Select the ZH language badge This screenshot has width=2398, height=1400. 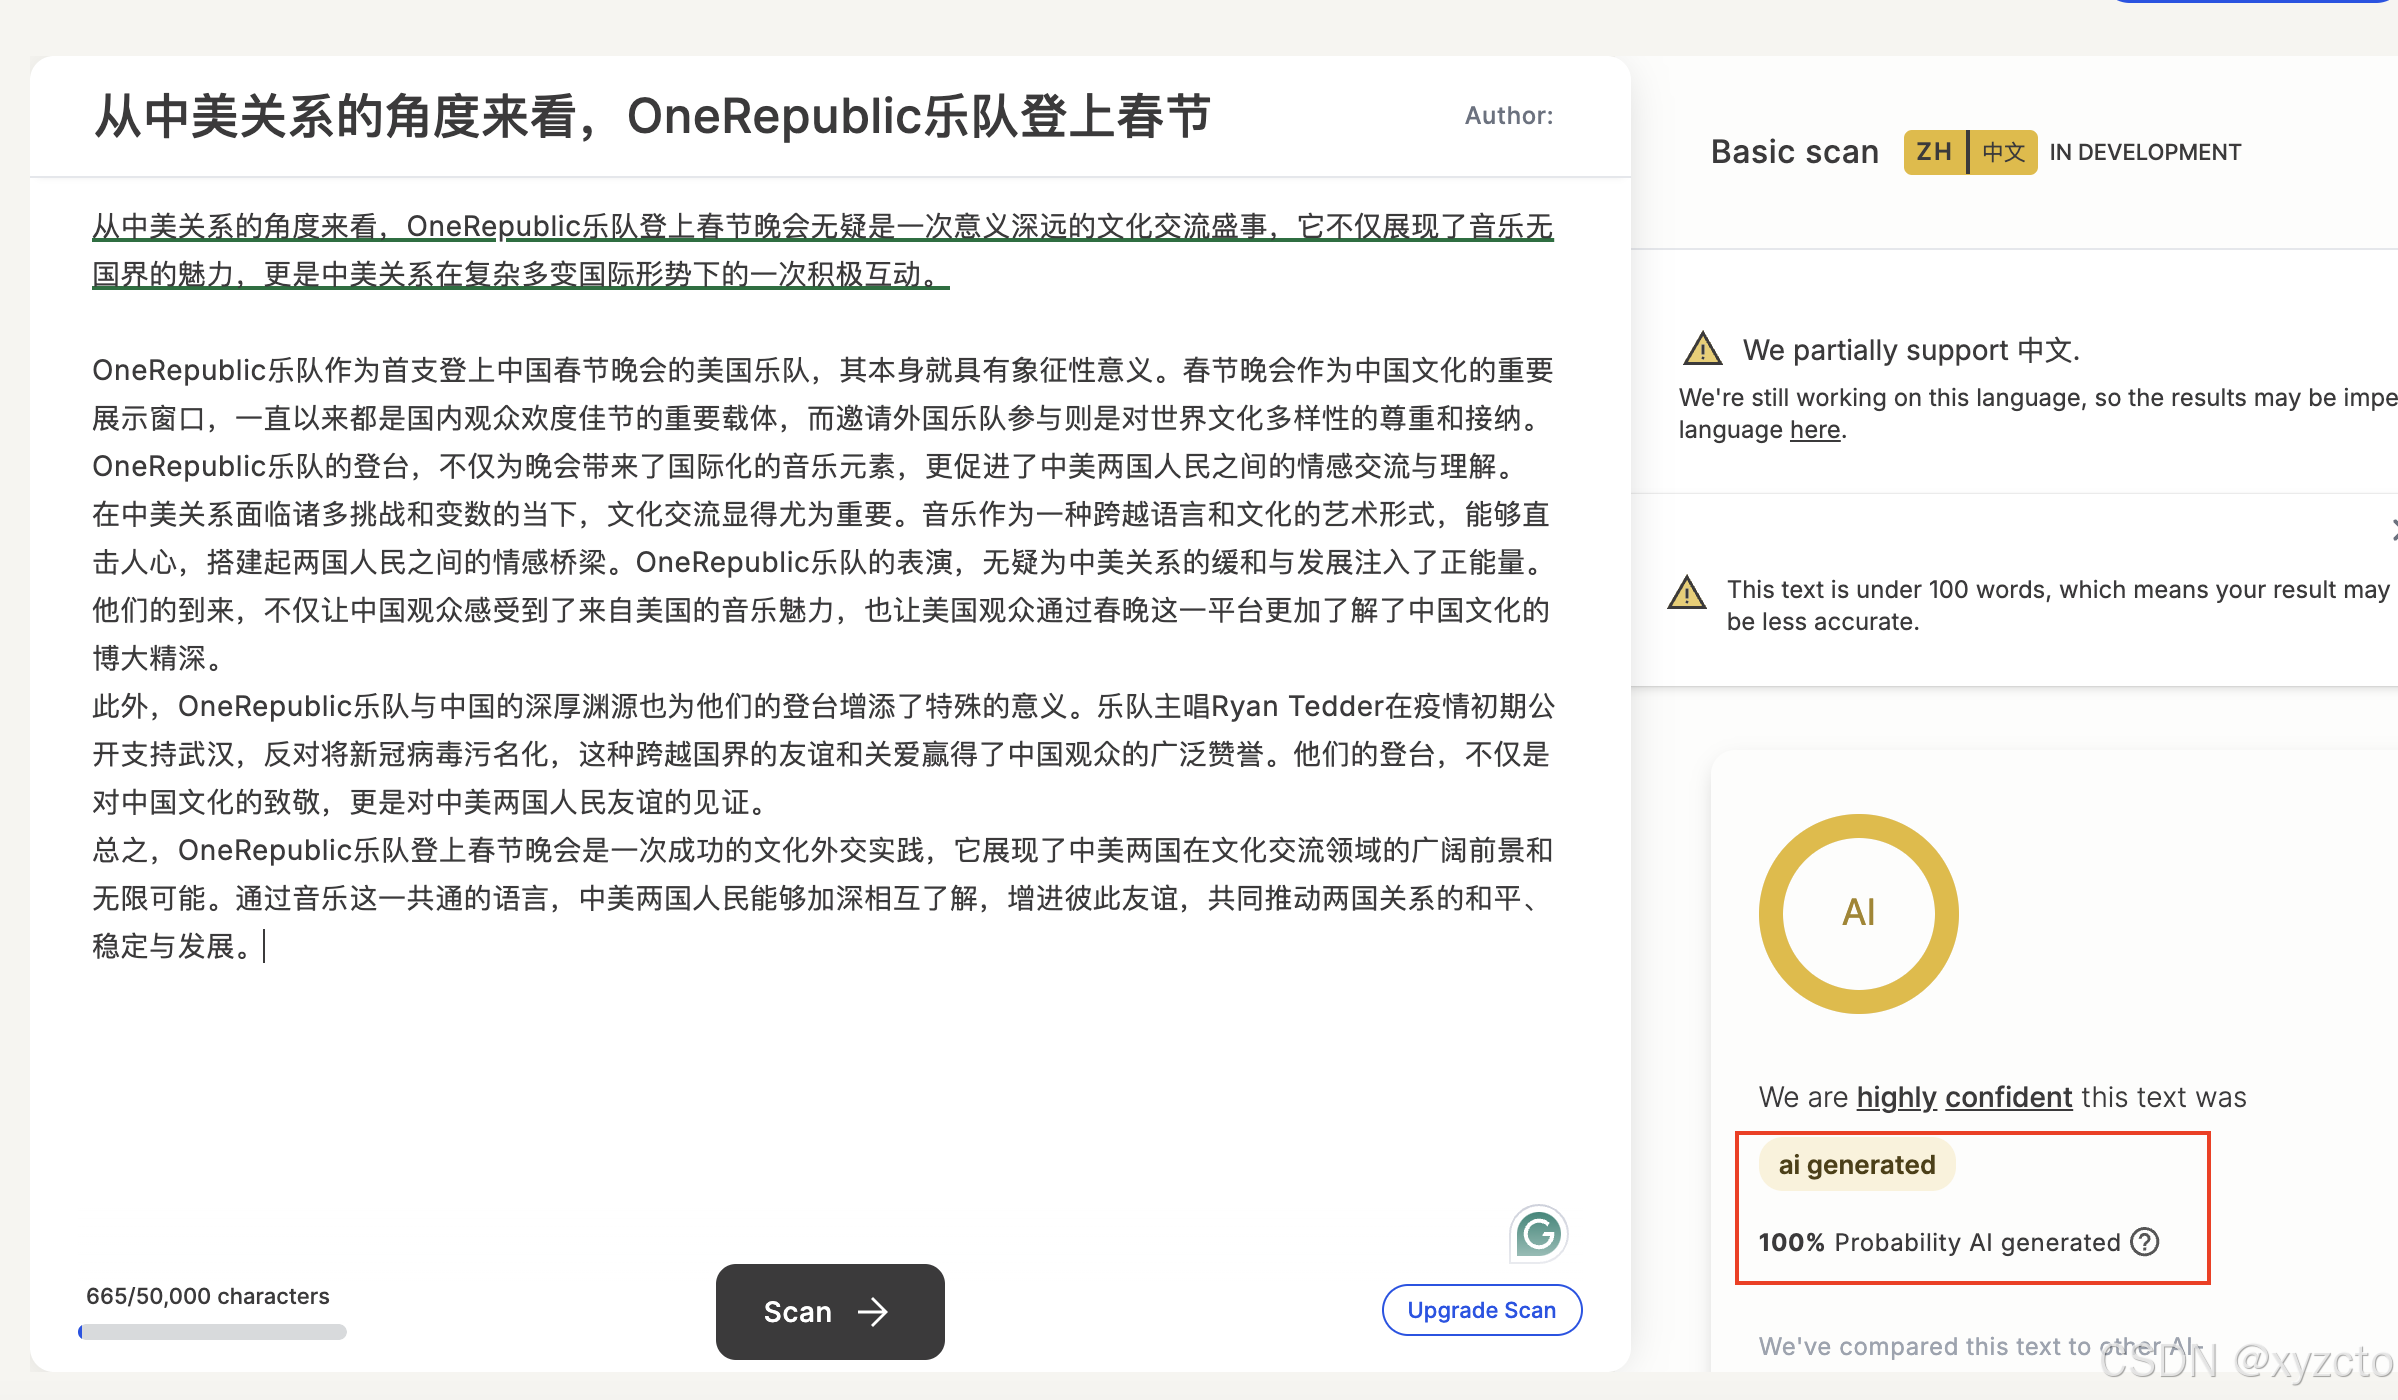[x=1934, y=152]
